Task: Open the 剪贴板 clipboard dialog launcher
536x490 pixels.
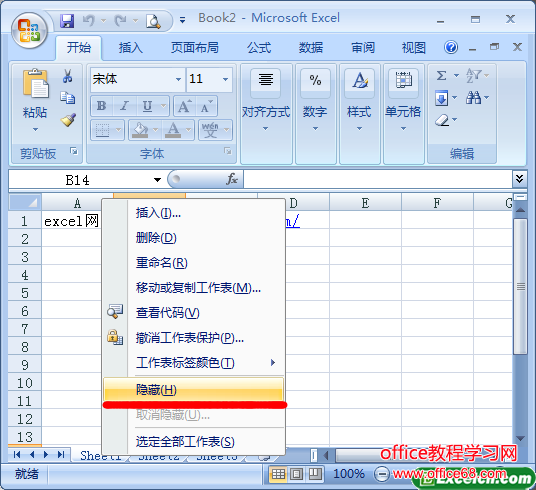Action: (74, 151)
